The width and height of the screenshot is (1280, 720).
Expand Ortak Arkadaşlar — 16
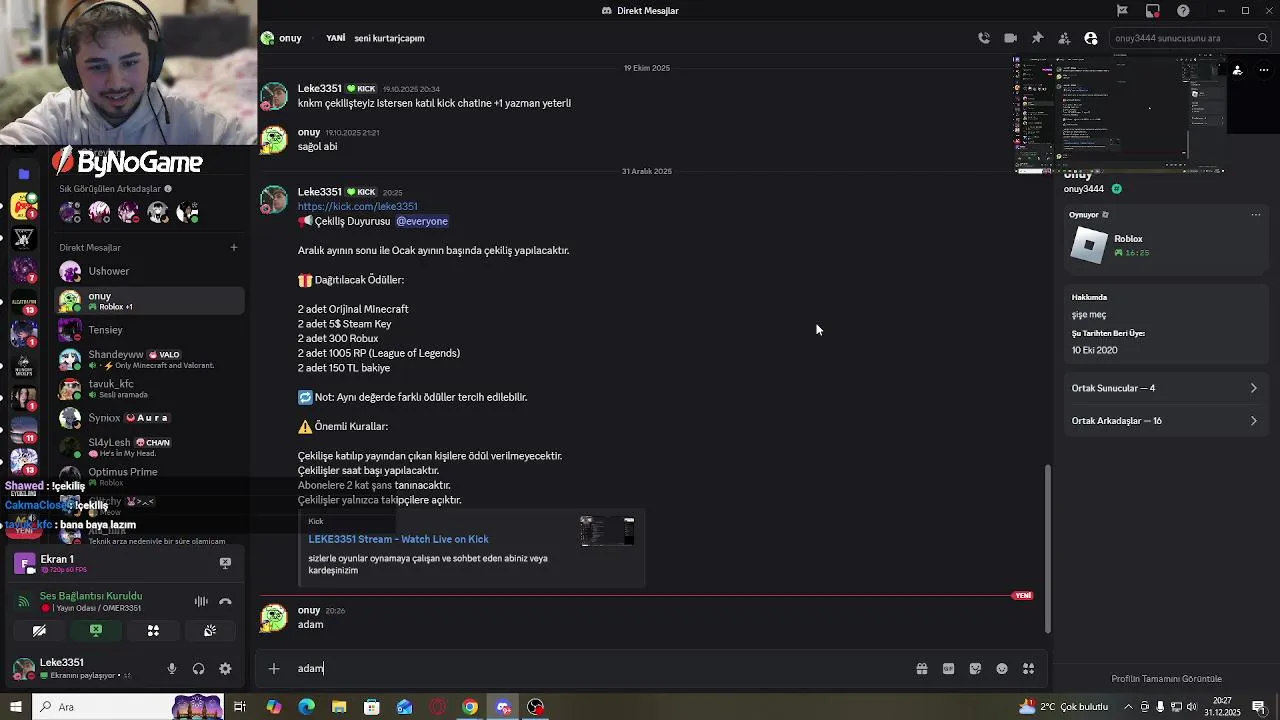[1164, 421]
